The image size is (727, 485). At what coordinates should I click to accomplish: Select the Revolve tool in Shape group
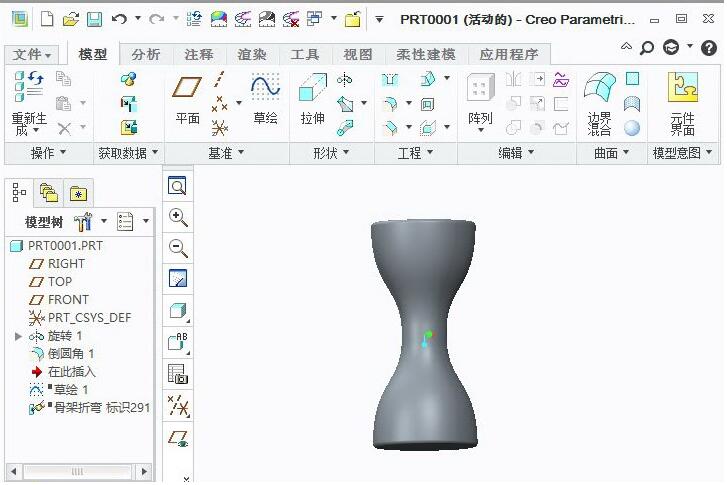pos(344,80)
